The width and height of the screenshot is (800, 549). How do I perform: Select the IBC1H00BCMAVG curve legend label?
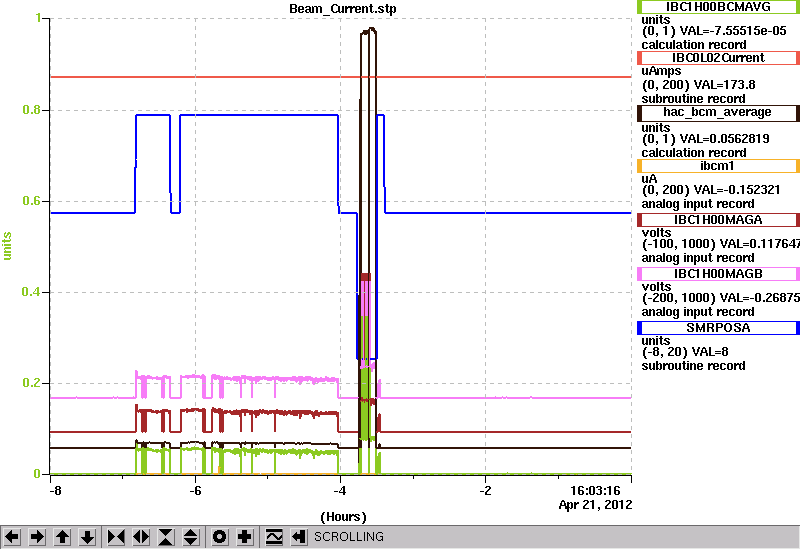coord(718,7)
